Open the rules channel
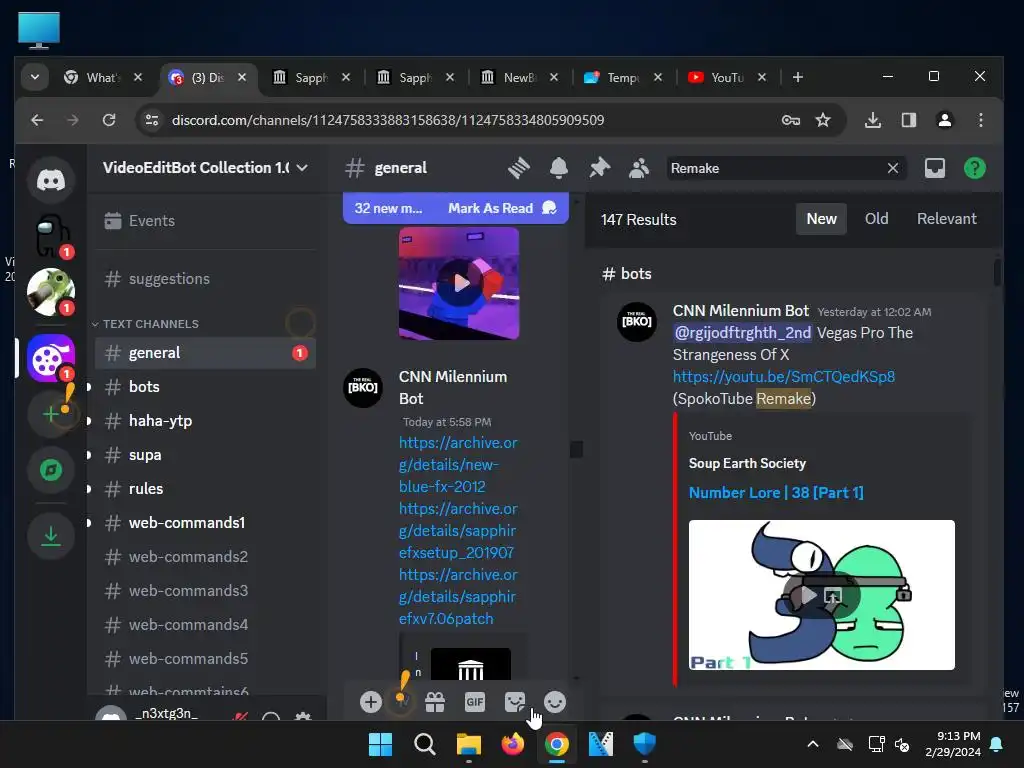Image resolution: width=1024 pixels, height=768 pixels. (205, 488)
